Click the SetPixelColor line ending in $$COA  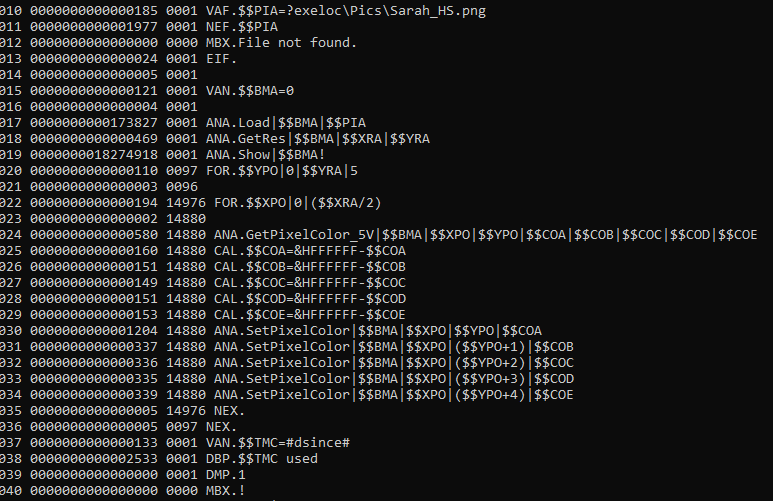point(378,331)
